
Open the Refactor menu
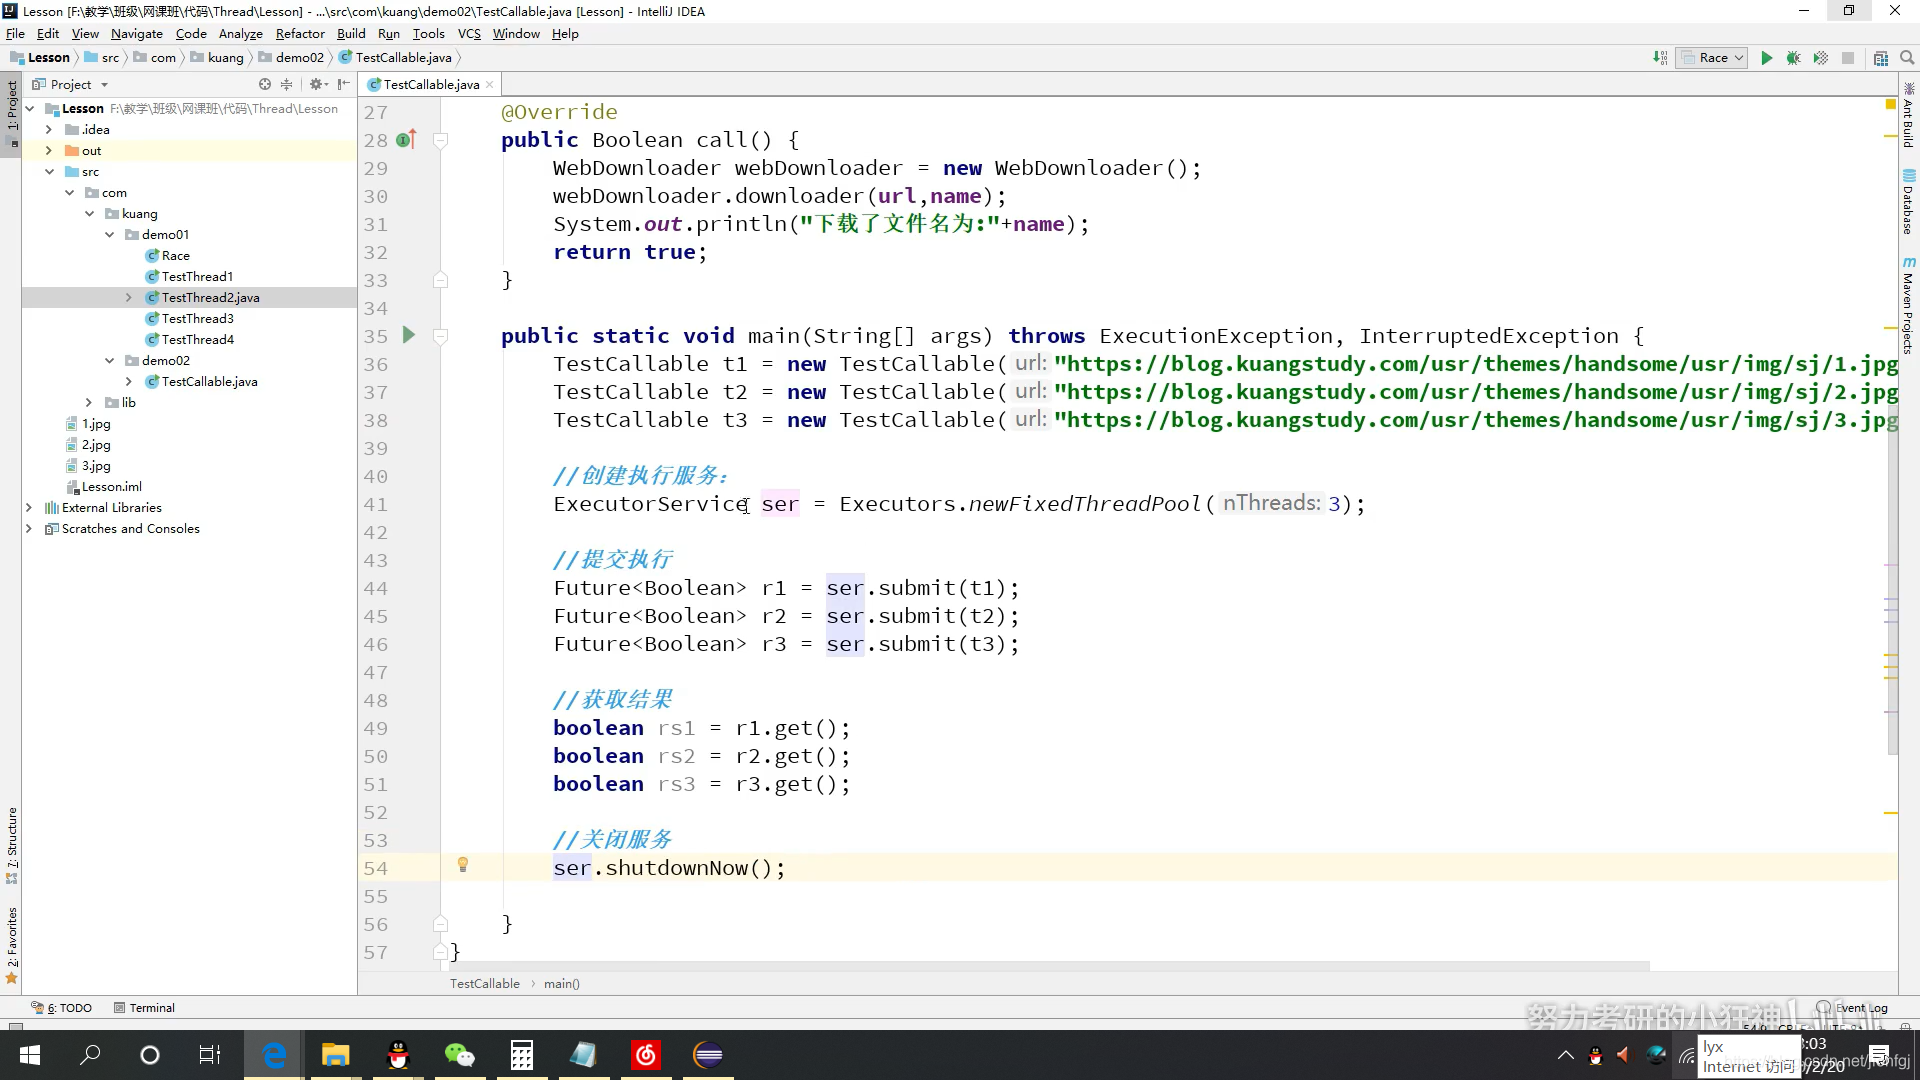click(x=300, y=34)
